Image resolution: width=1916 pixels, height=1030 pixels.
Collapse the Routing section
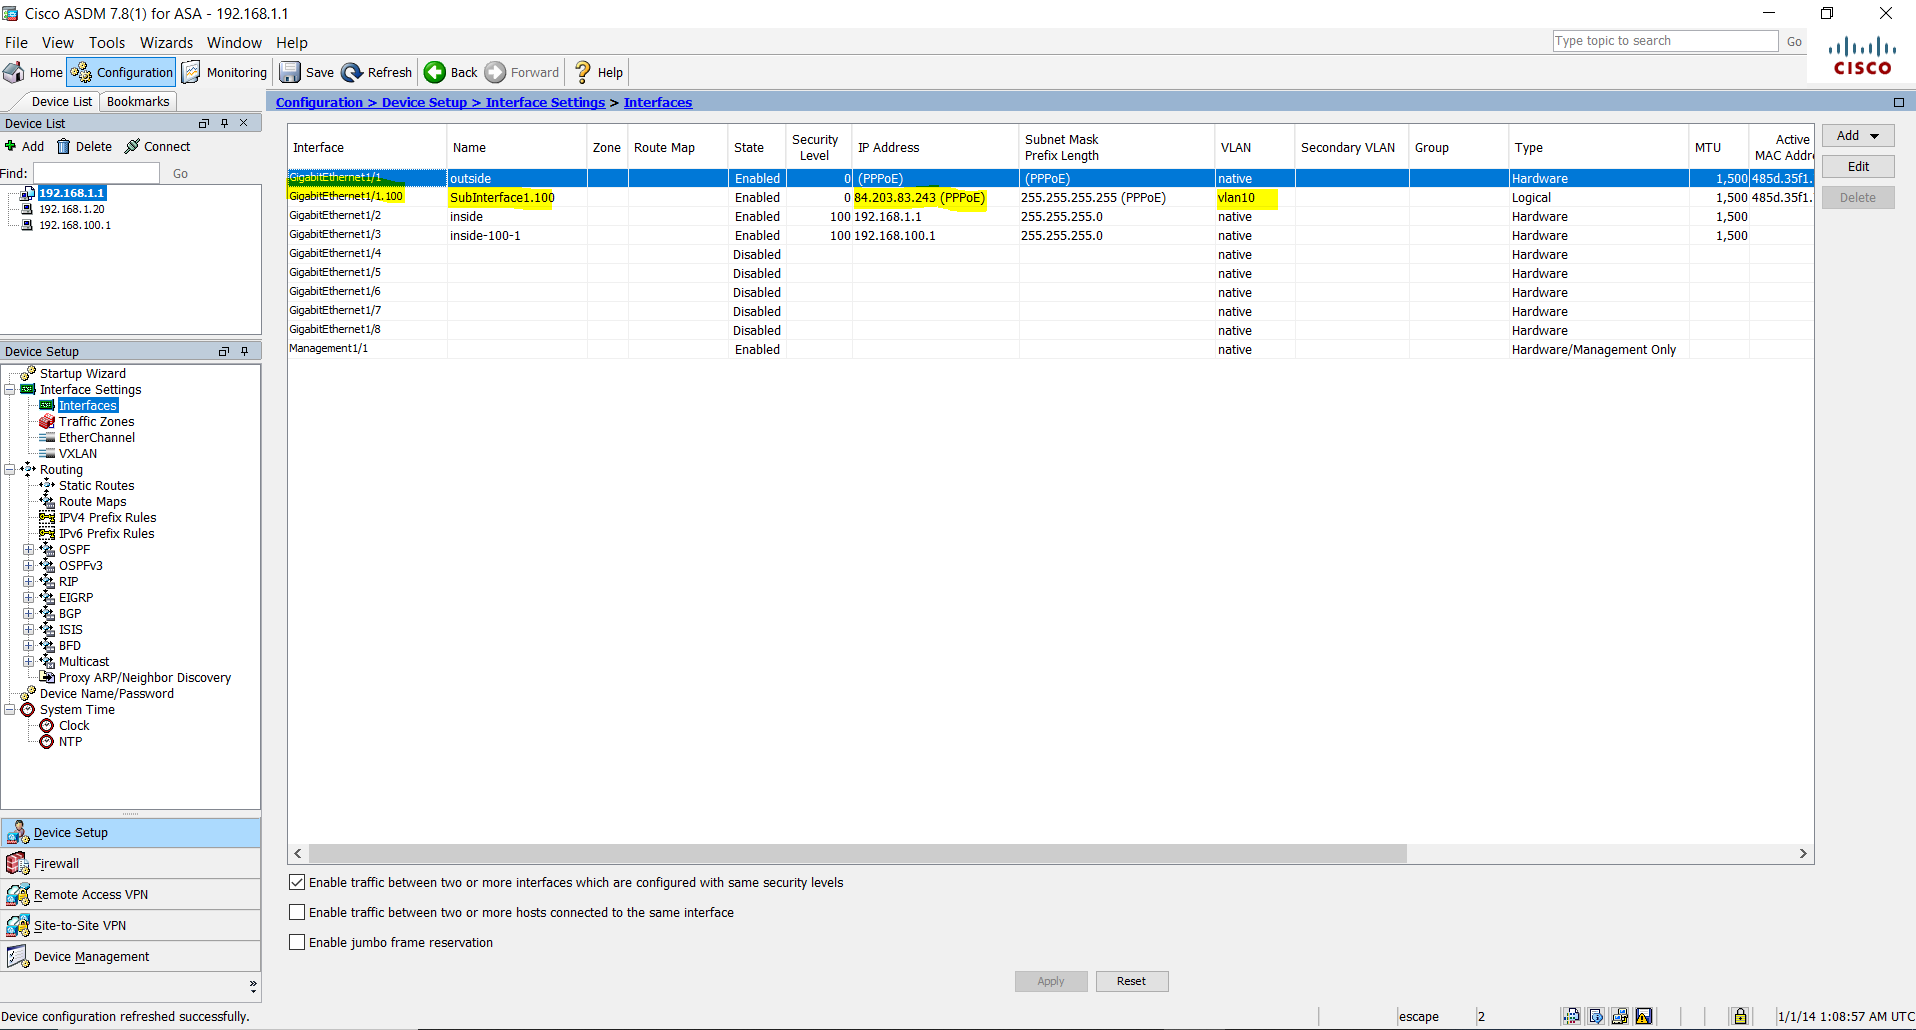pyautogui.click(x=10, y=469)
